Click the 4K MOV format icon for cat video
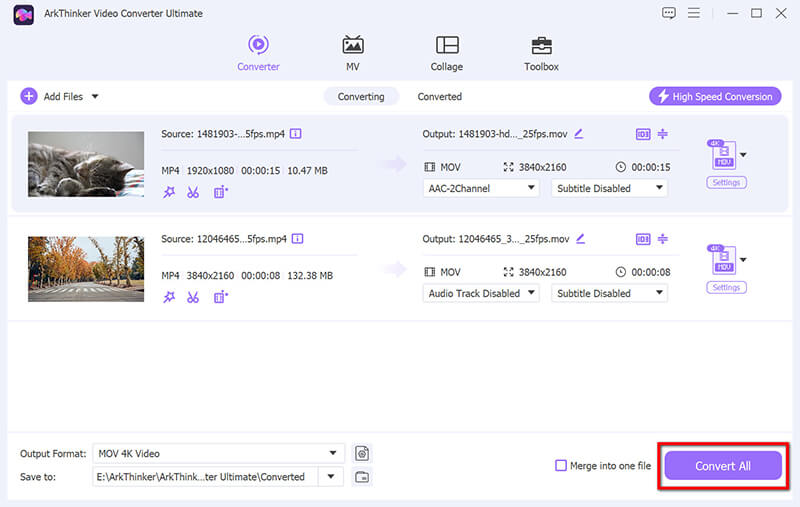 point(722,155)
